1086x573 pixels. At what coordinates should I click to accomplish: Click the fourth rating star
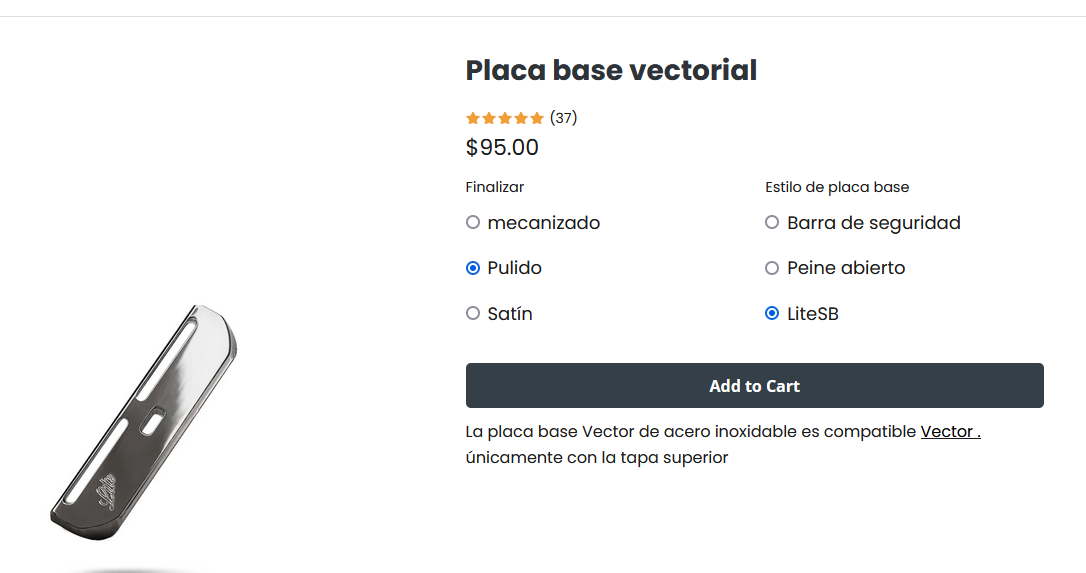pyautogui.click(x=521, y=118)
